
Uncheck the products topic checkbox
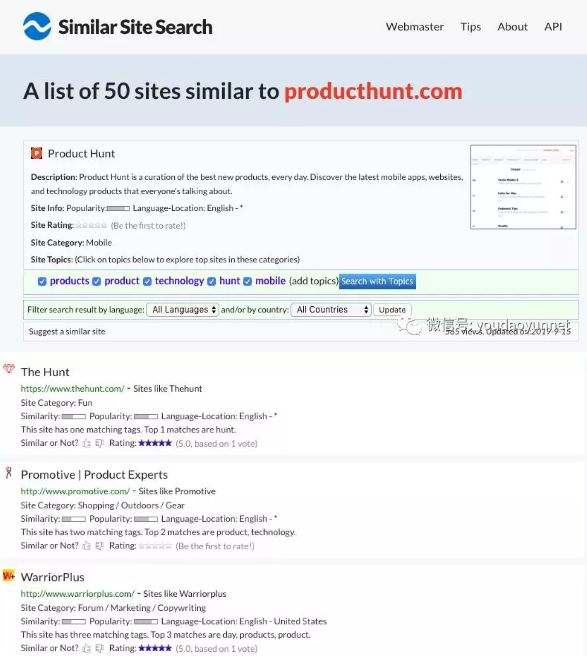42,282
